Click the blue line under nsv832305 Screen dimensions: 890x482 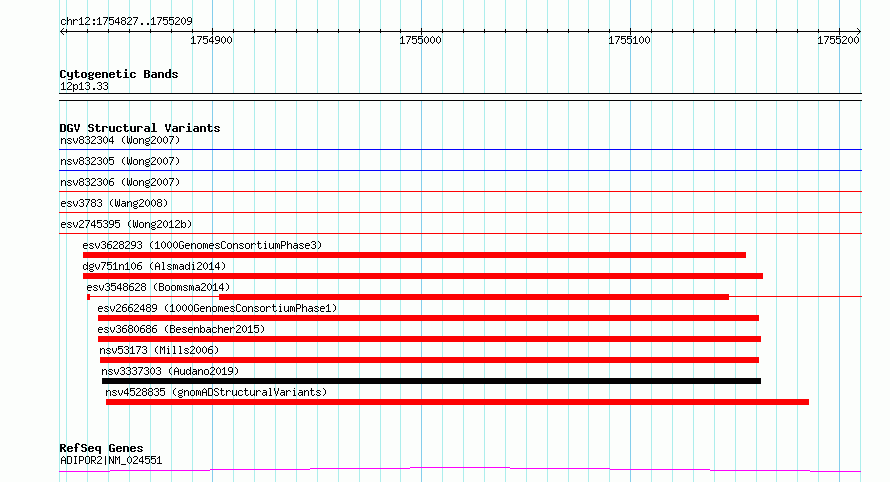pyautogui.click(x=460, y=171)
